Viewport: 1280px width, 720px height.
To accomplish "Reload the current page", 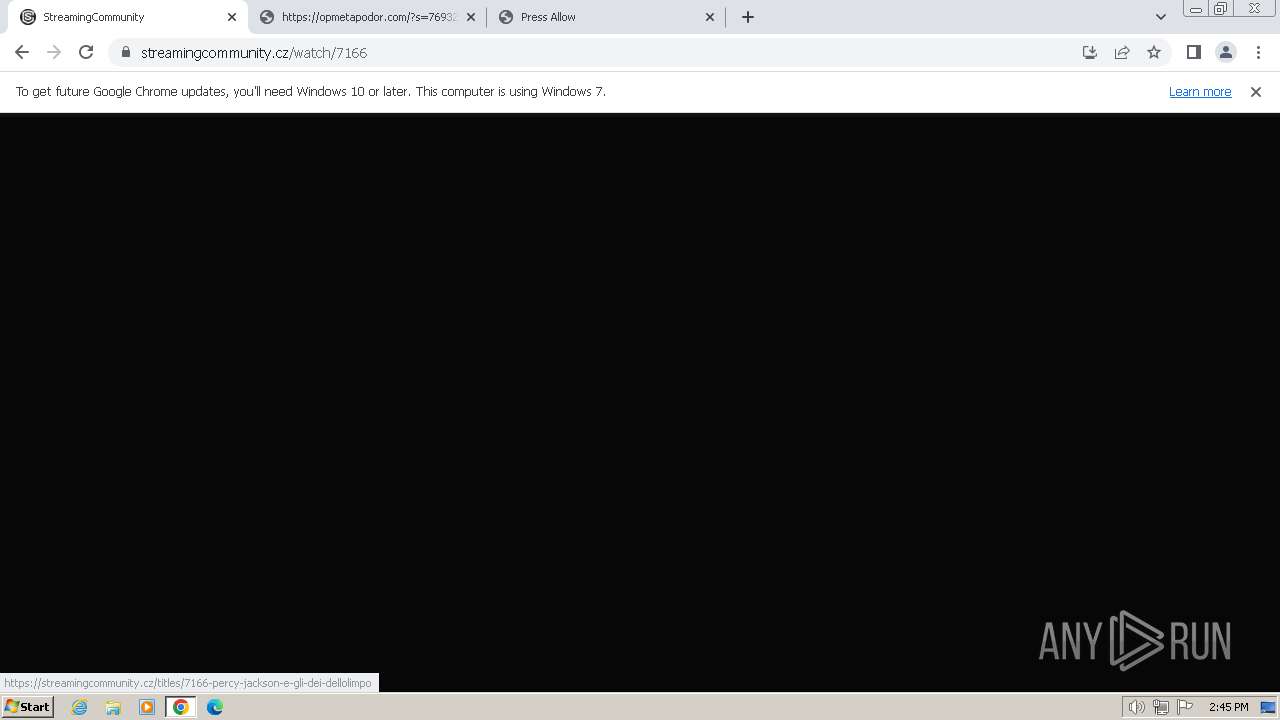I will pyautogui.click(x=86, y=52).
